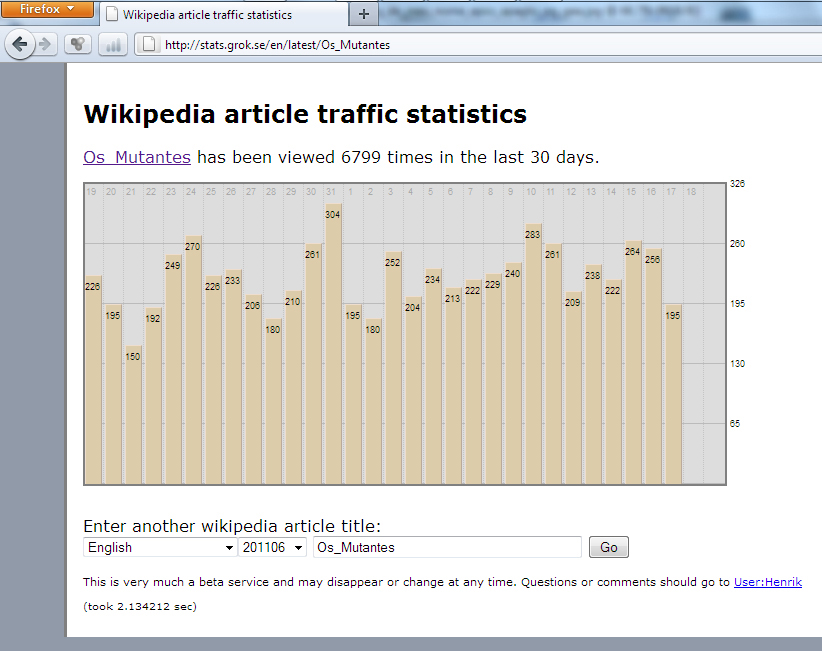The image size is (822, 651).
Task: Click the article title input field
Action: (446, 547)
